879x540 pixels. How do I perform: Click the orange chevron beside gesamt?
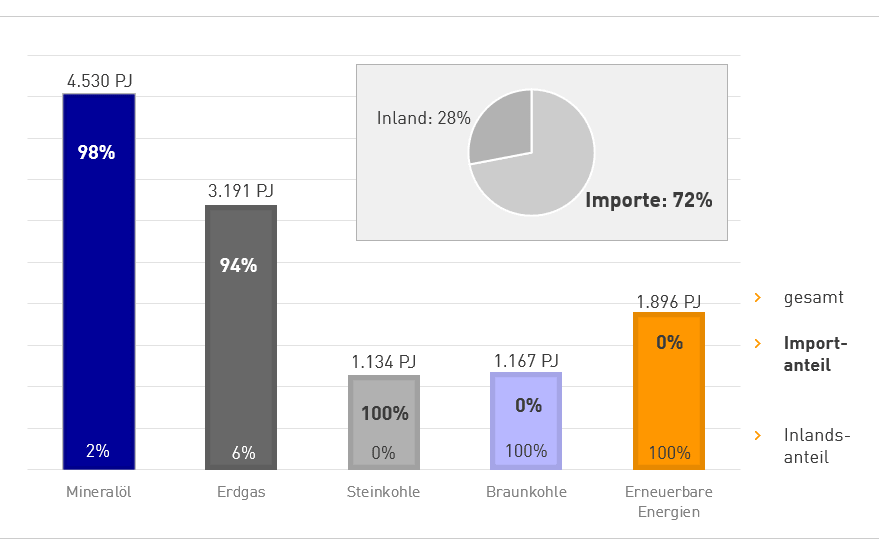(x=758, y=297)
